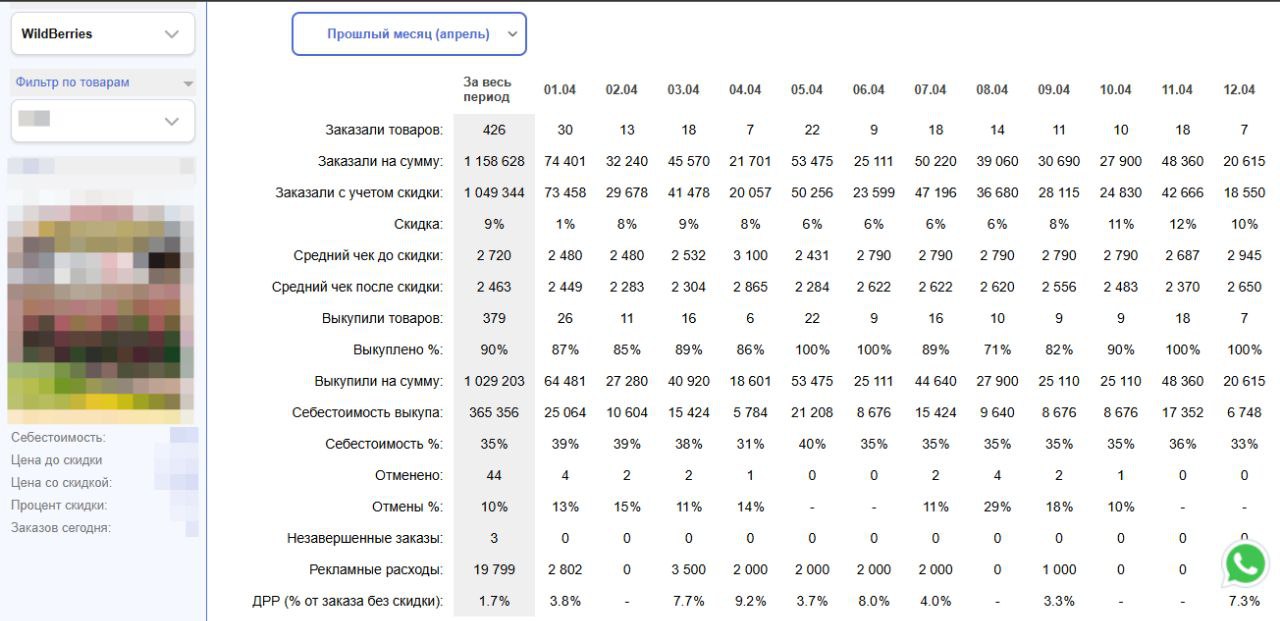Click the total discounted sum 1 049 344
Viewport: 1280px width, 621px height.
click(494, 193)
